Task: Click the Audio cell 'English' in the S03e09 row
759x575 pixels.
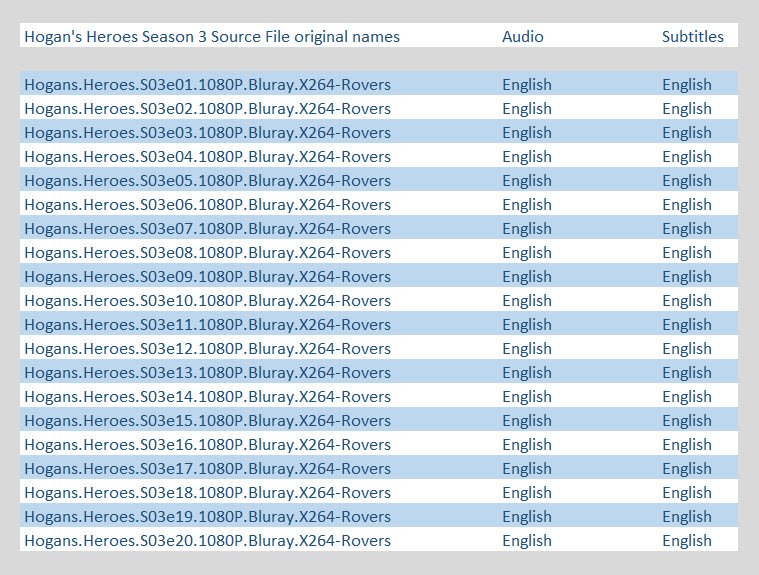Action: (527, 277)
